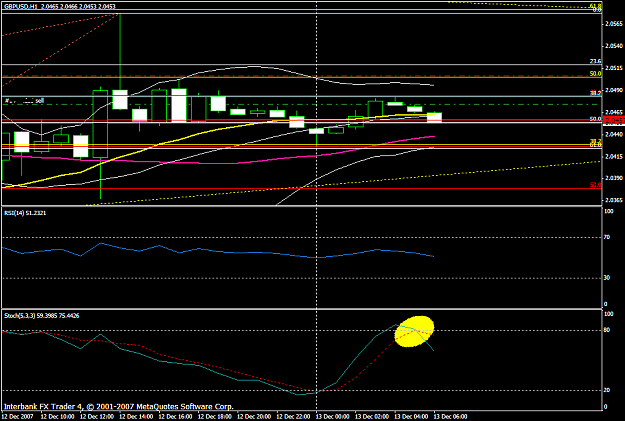Image resolution: width=625 pixels, height=421 pixels.
Task: Click the red current price tag on axis
Action: 614,120
